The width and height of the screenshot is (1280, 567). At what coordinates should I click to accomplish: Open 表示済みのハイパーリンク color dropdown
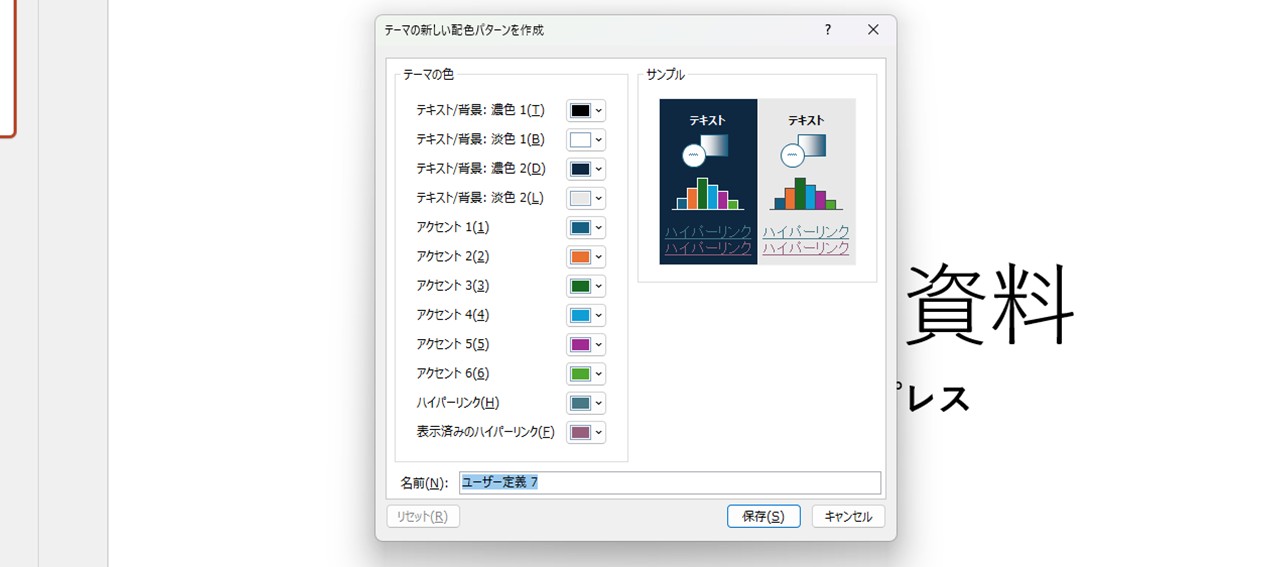click(586, 432)
